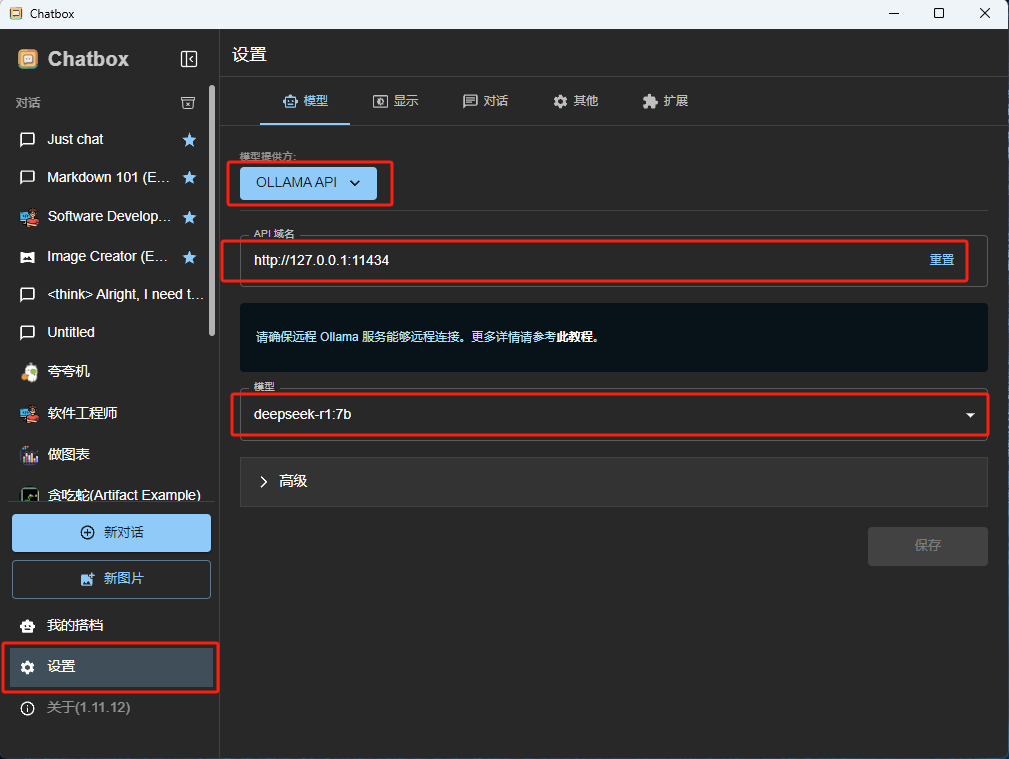Click the 做图表 chart icon
This screenshot has height=759, width=1009.
(x=29, y=454)
